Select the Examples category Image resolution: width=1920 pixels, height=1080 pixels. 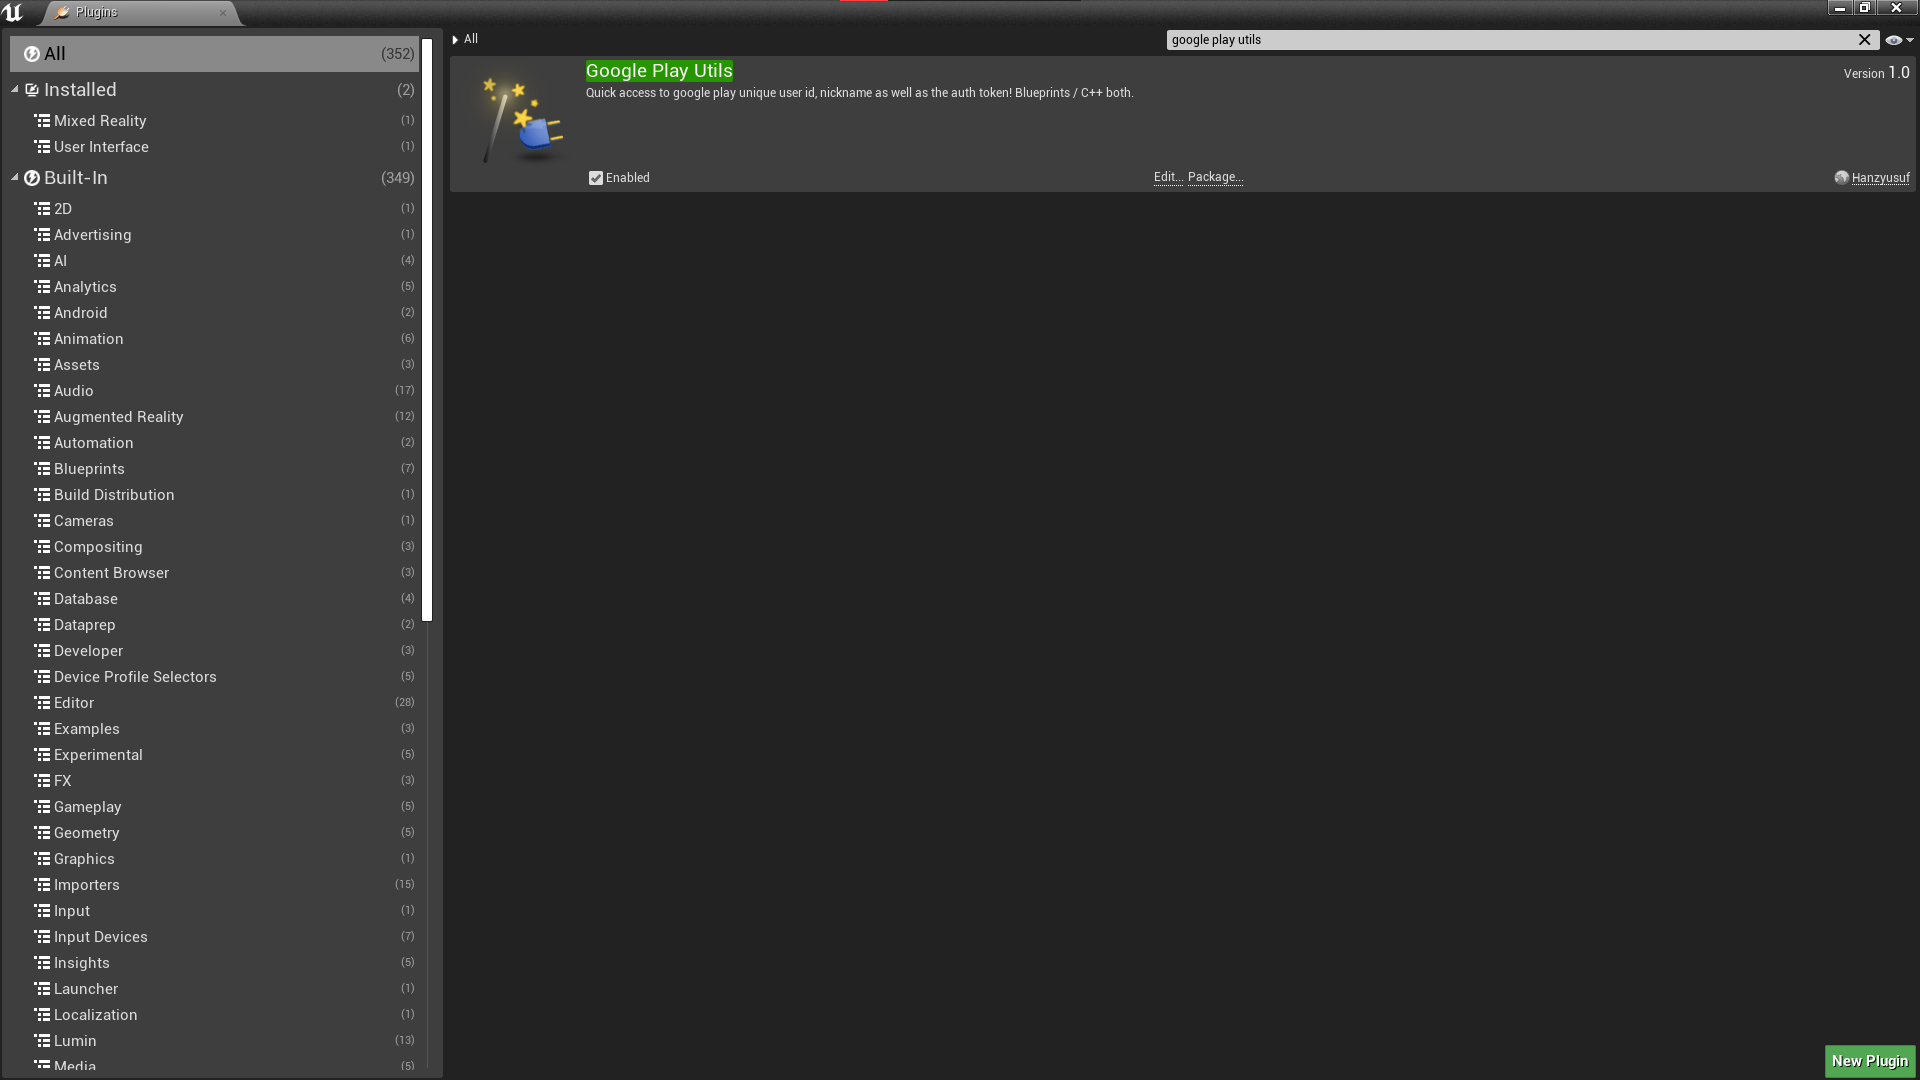tap(214, 729)
